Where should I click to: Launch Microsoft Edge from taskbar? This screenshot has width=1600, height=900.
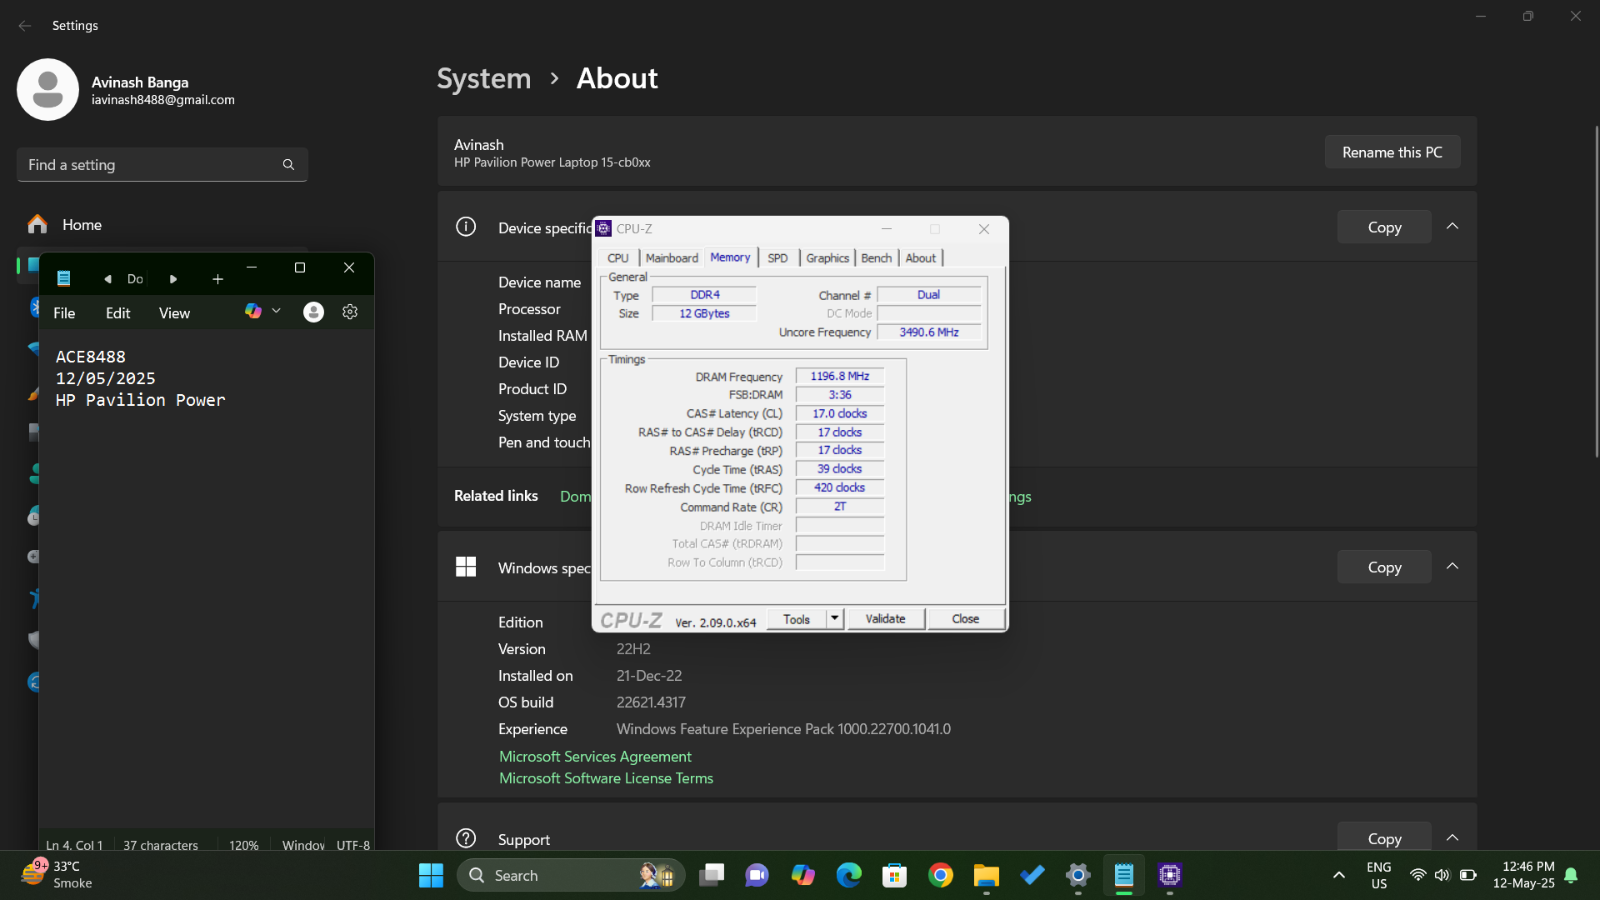coord(849,876)
